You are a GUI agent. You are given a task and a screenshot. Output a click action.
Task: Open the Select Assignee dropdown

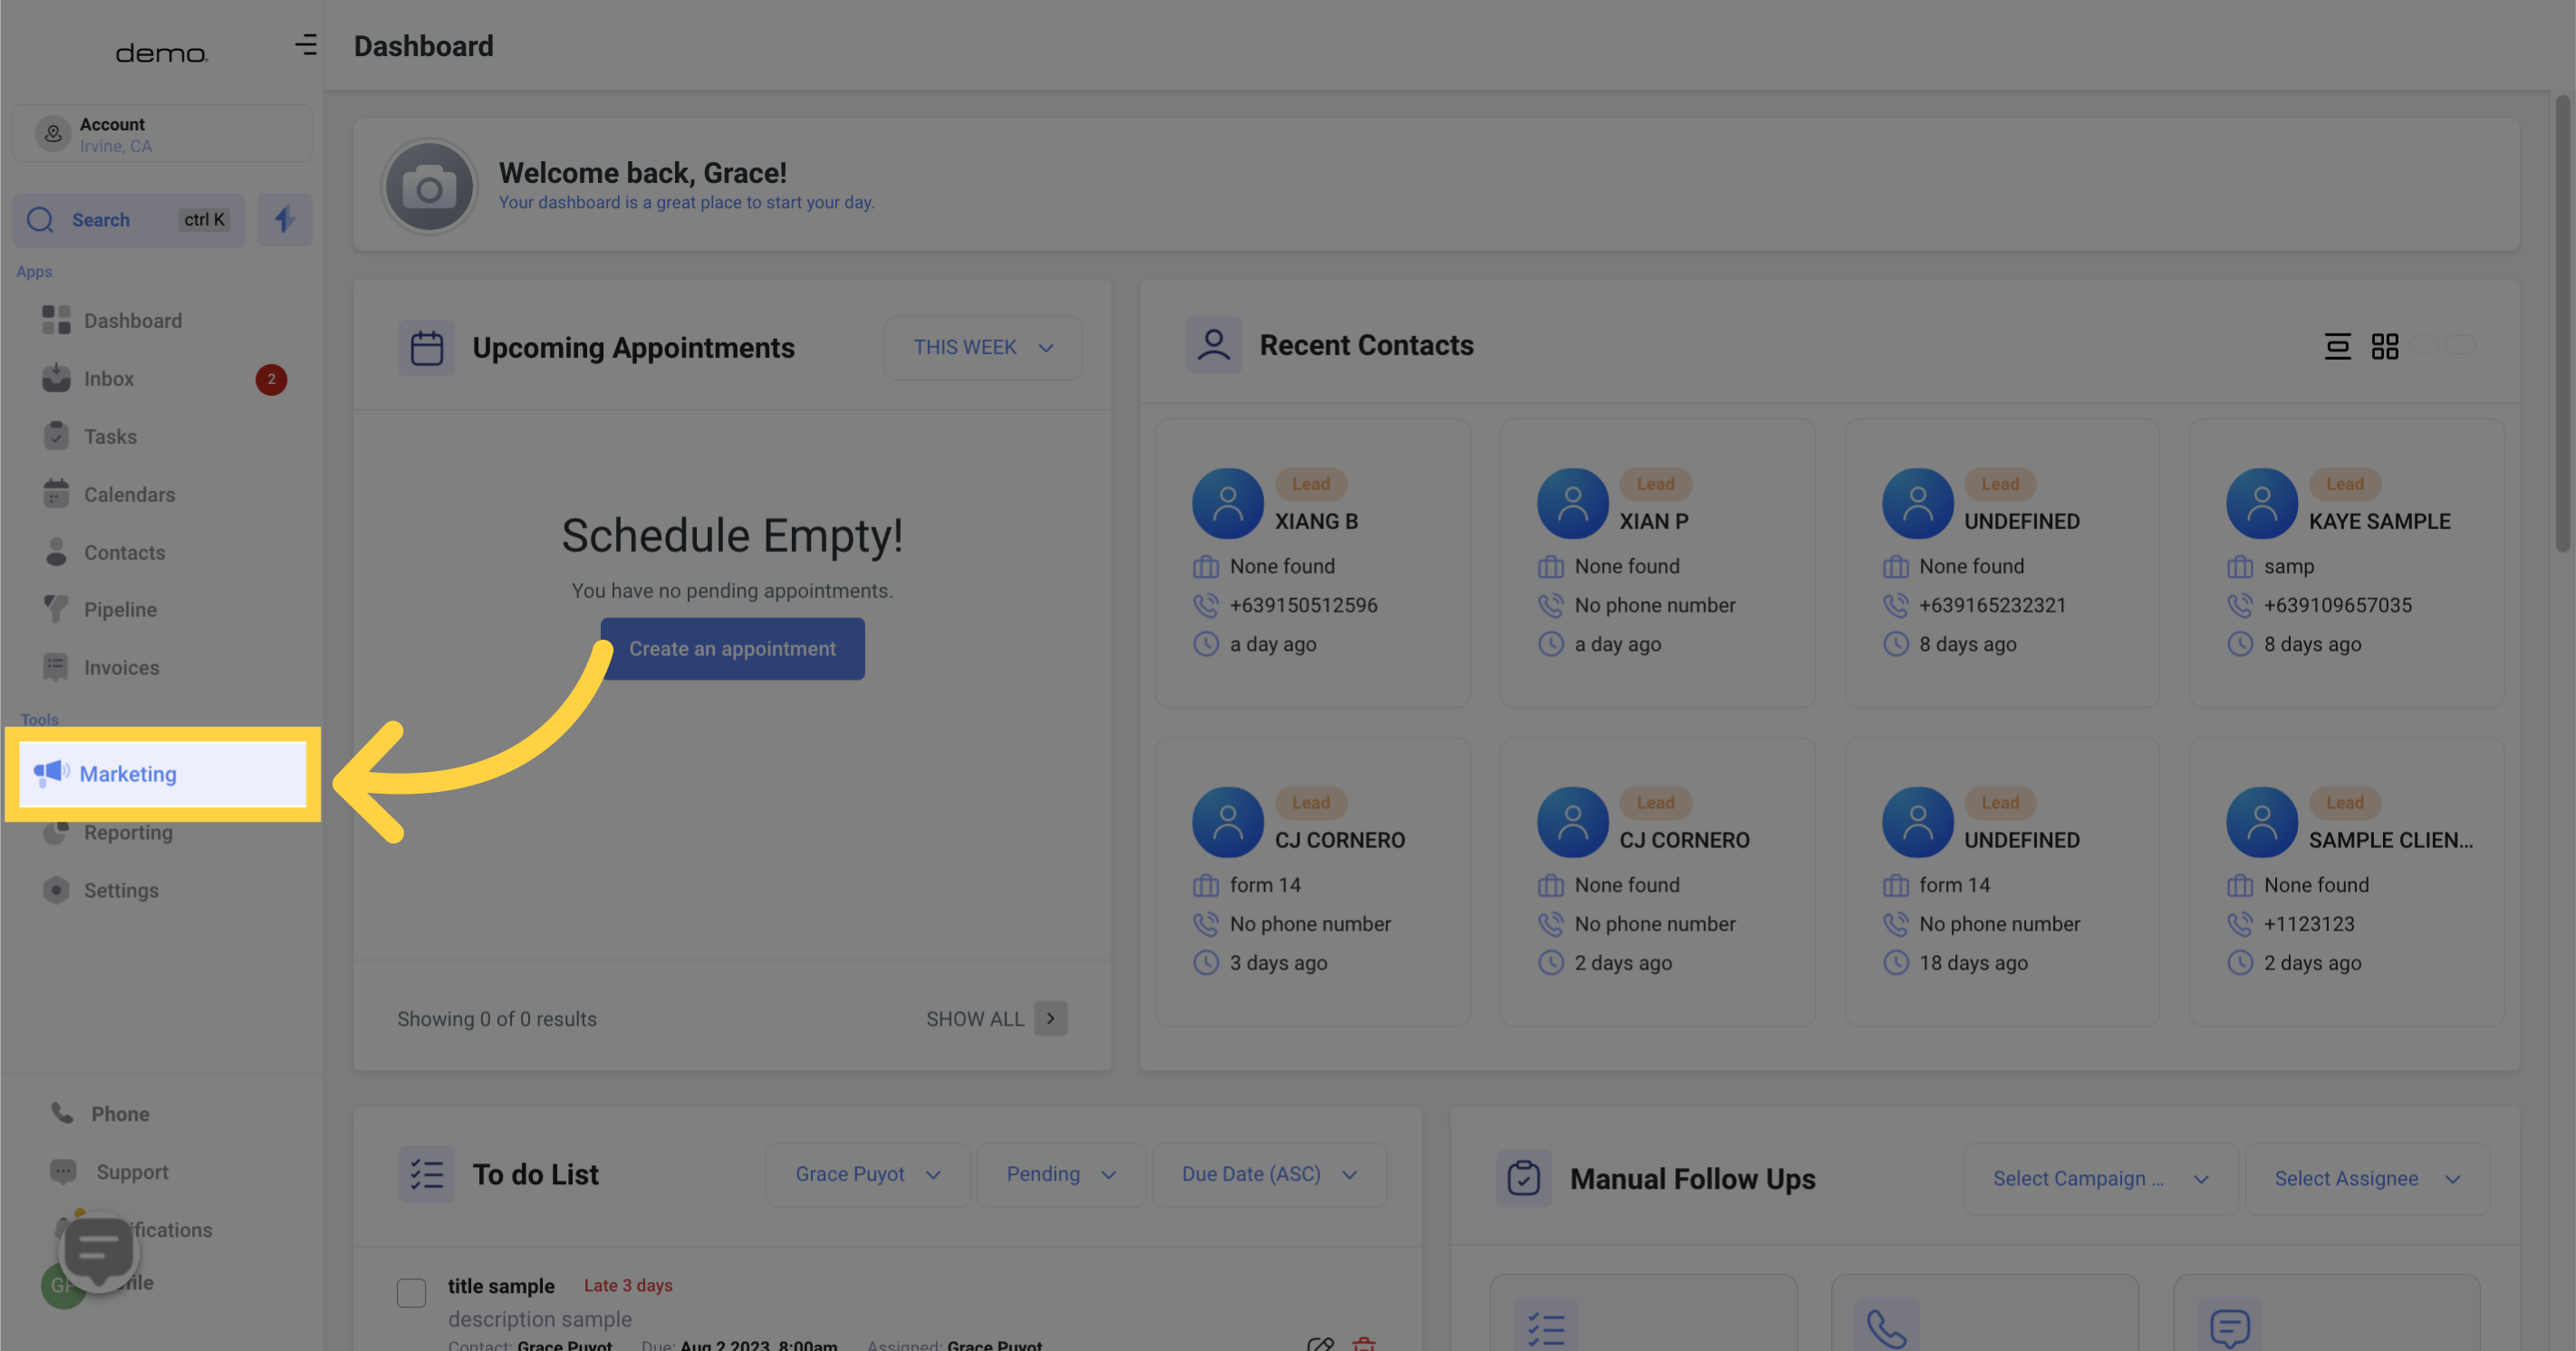click(2367, 1179)
